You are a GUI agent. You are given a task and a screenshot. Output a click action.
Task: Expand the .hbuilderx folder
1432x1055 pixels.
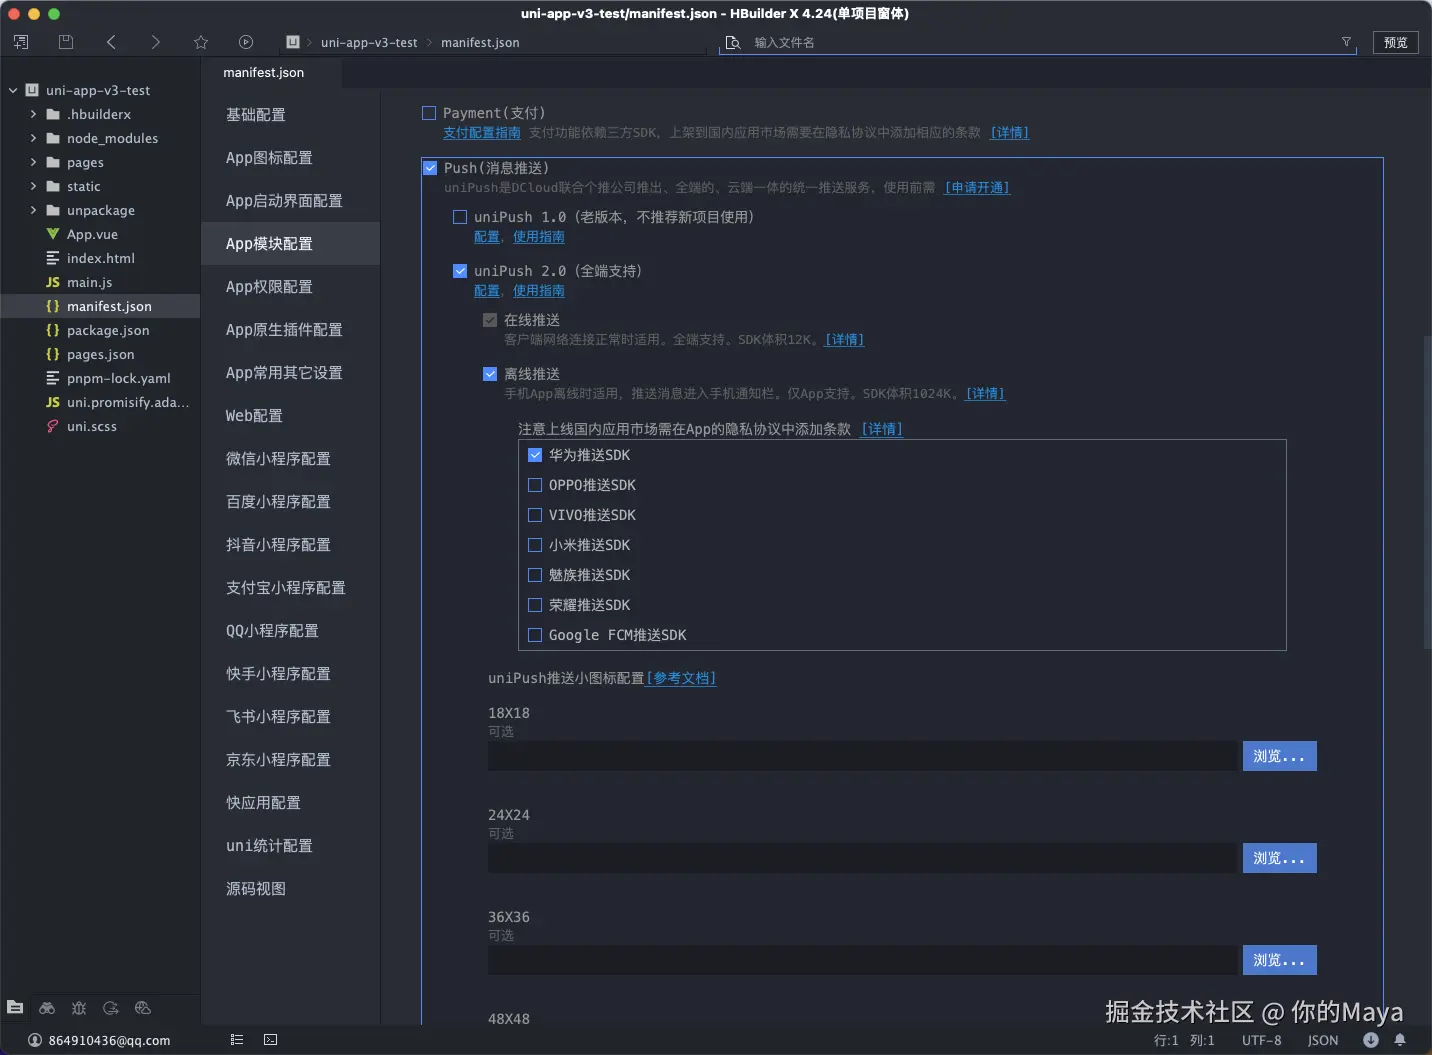point(33,114)
